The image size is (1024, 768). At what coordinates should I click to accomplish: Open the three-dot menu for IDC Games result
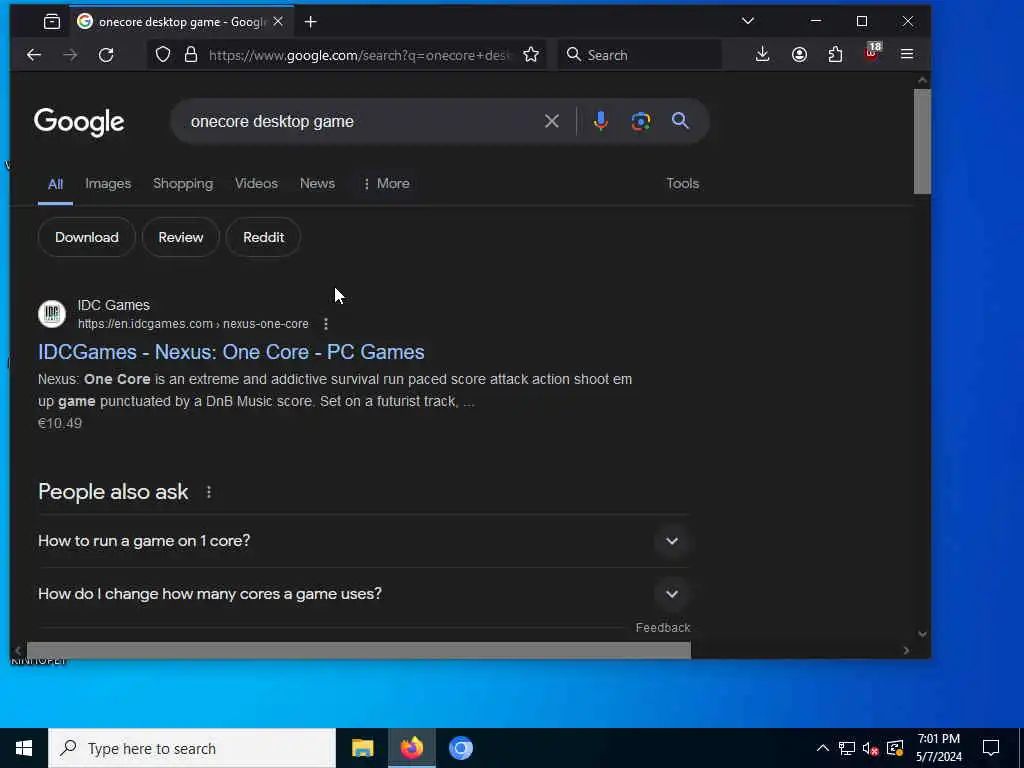coord(326,324)
